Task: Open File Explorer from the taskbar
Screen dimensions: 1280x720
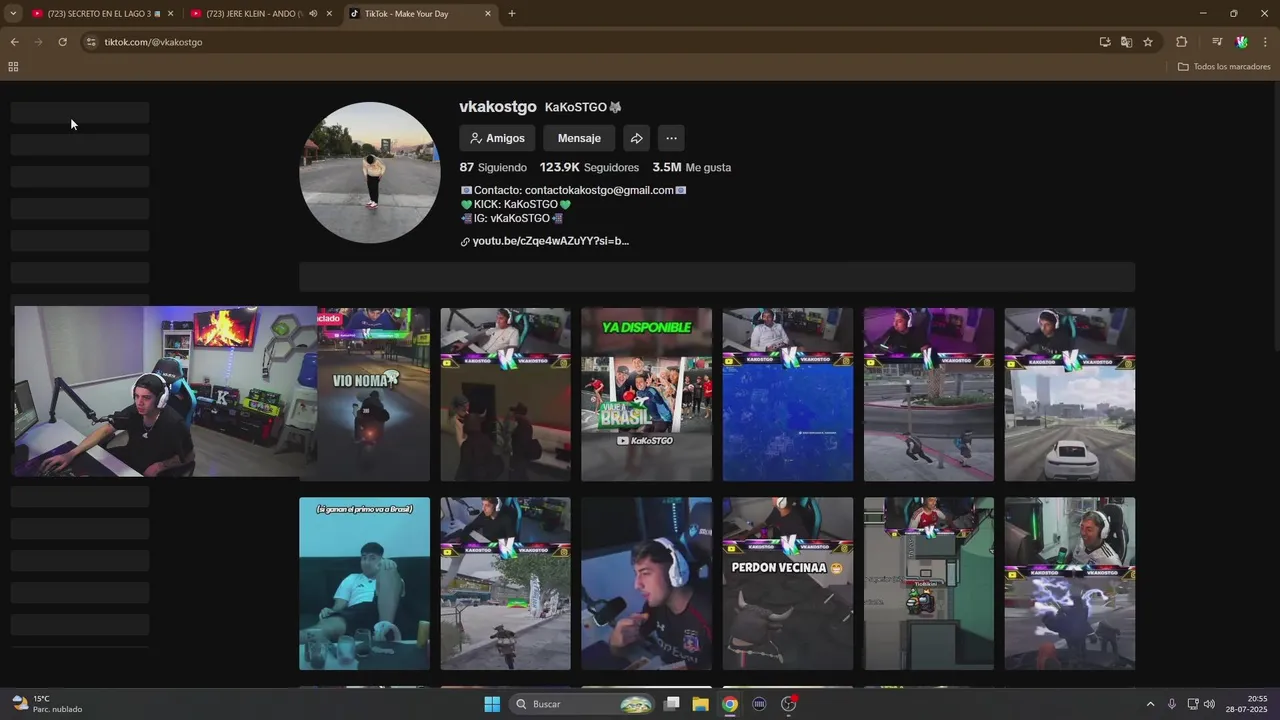Action: (700, 704)
